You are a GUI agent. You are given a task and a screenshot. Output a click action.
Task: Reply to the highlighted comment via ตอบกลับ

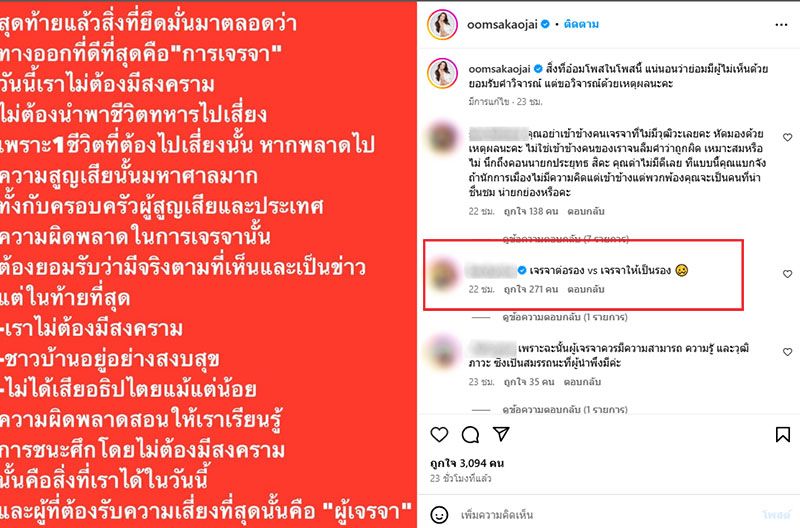tap(586, 289)
